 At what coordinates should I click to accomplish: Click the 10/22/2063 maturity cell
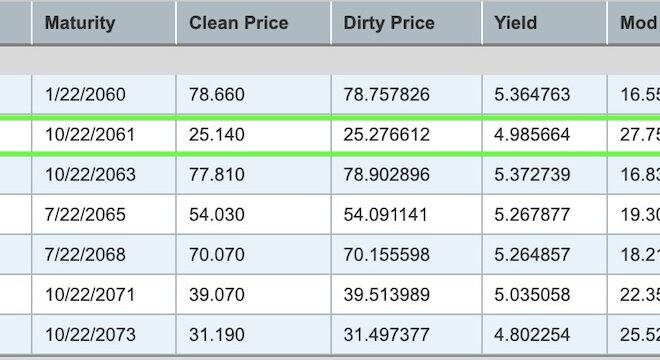coord(104,175)
